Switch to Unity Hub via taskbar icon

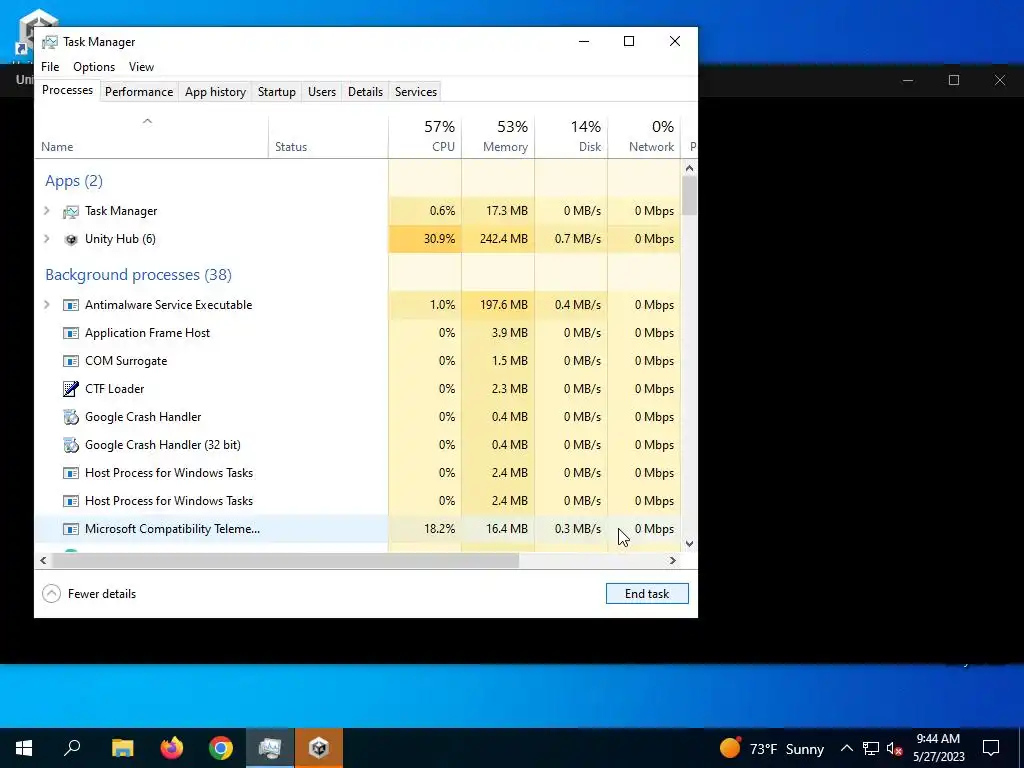319,748
